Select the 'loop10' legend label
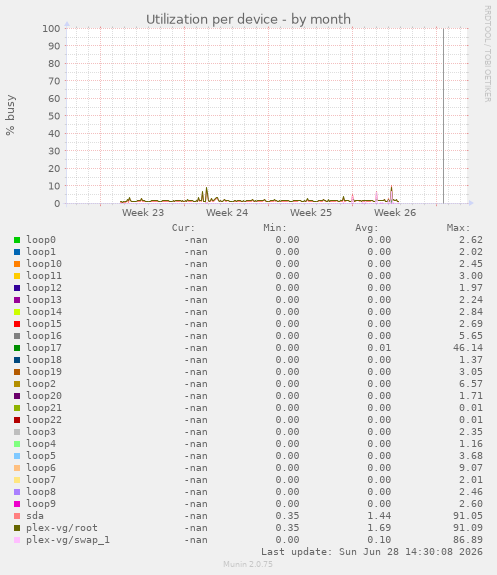497x575 pixels. tap(44, 264)
